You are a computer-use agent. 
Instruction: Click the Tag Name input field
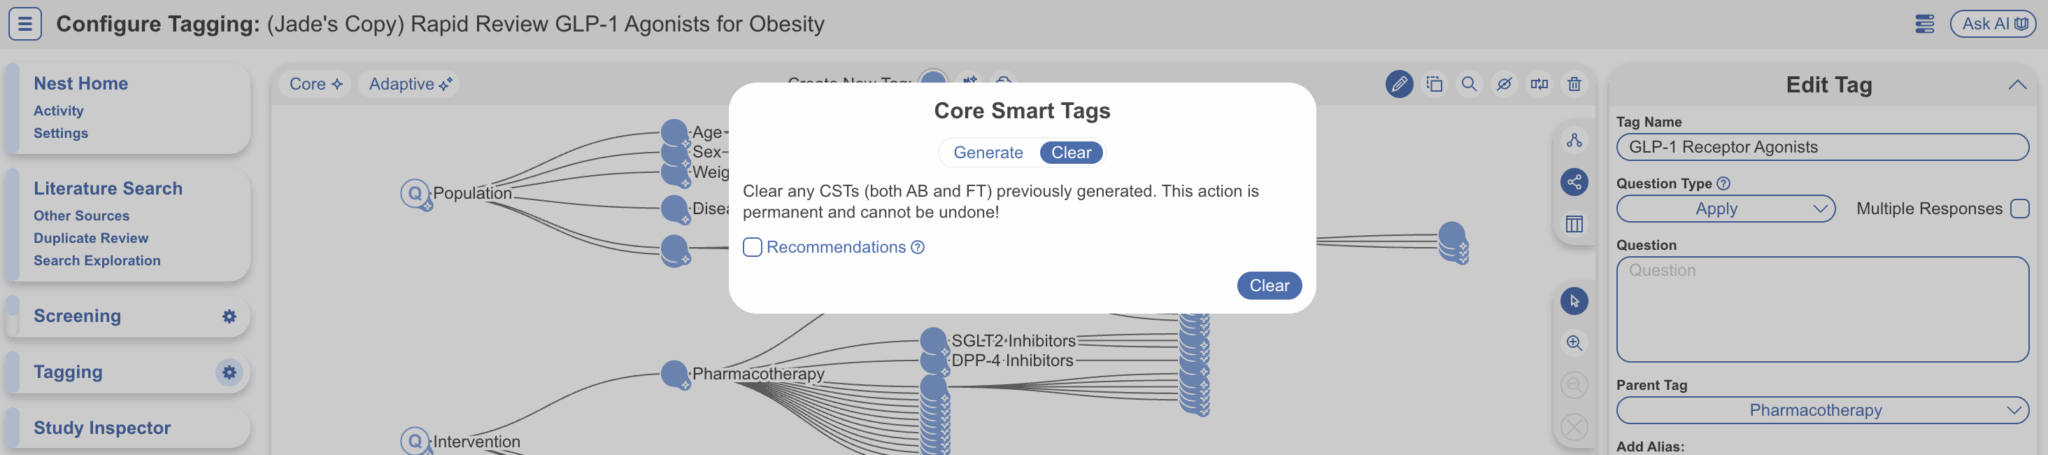(1823, 147)
